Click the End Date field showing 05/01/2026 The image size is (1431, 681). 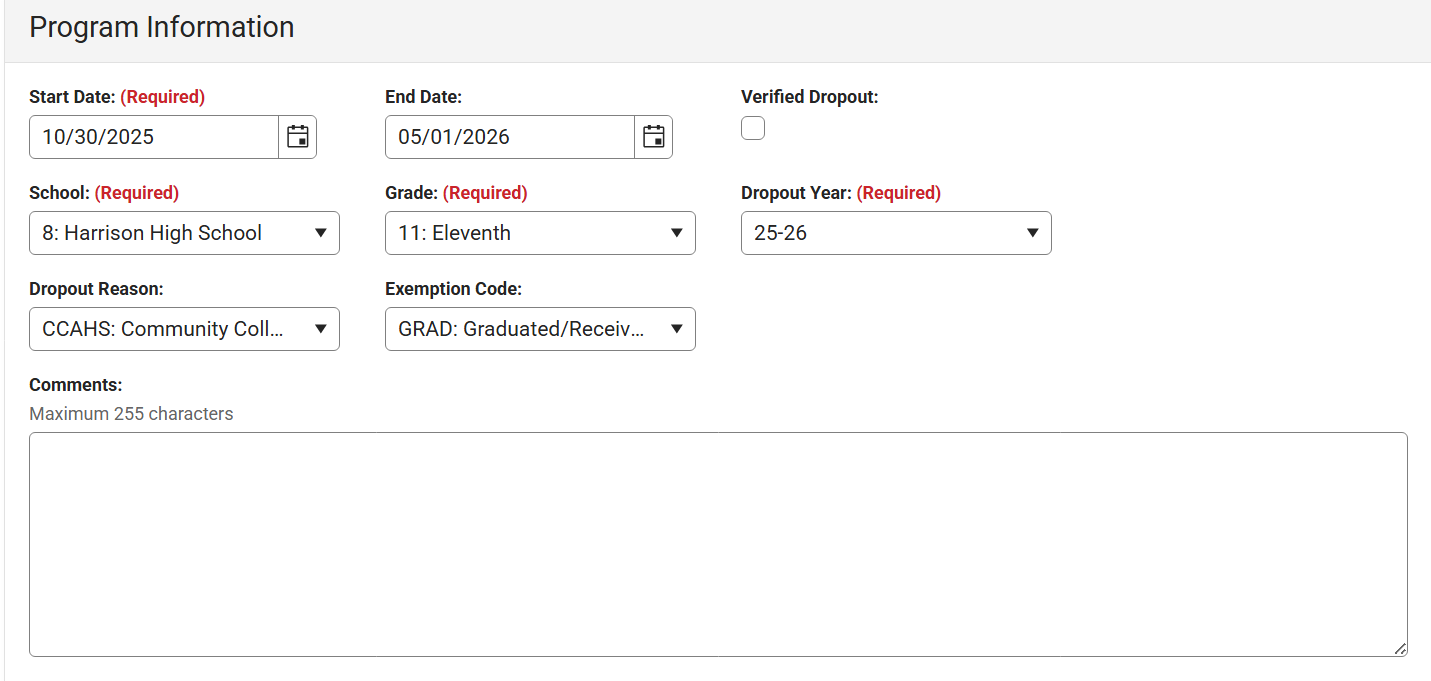pos(510,137)
